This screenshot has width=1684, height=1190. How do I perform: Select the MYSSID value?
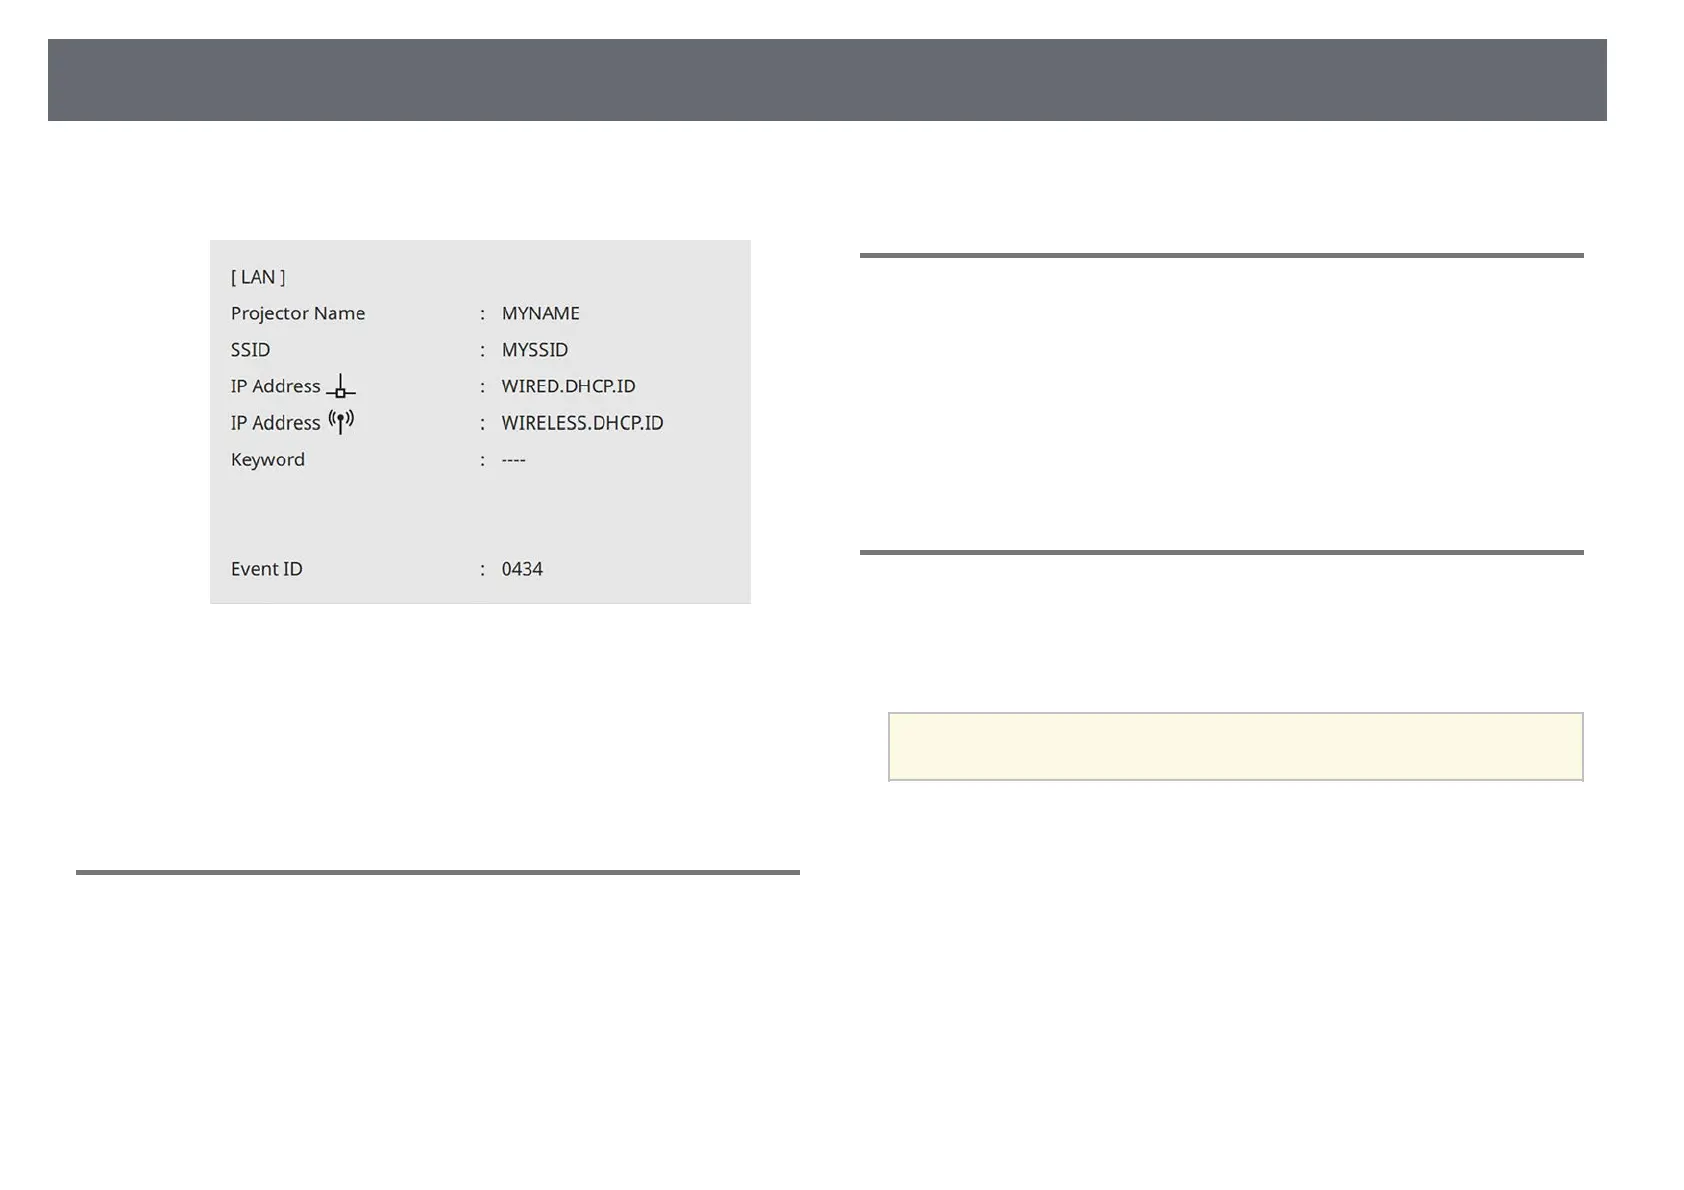point(535,350)
